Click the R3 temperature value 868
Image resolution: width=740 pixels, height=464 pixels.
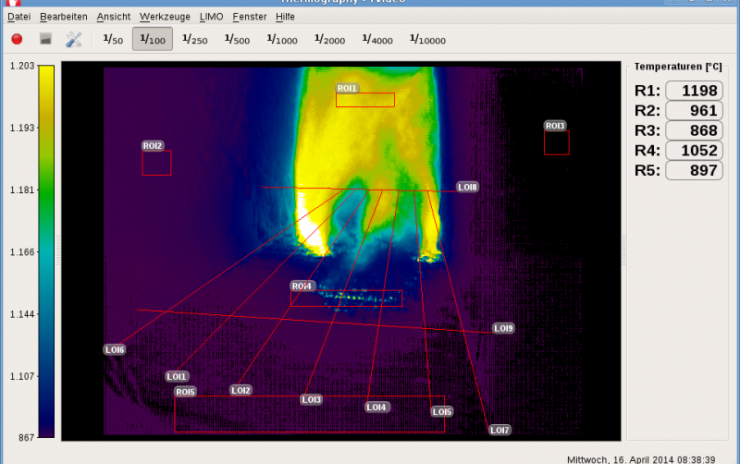point(694,130)
